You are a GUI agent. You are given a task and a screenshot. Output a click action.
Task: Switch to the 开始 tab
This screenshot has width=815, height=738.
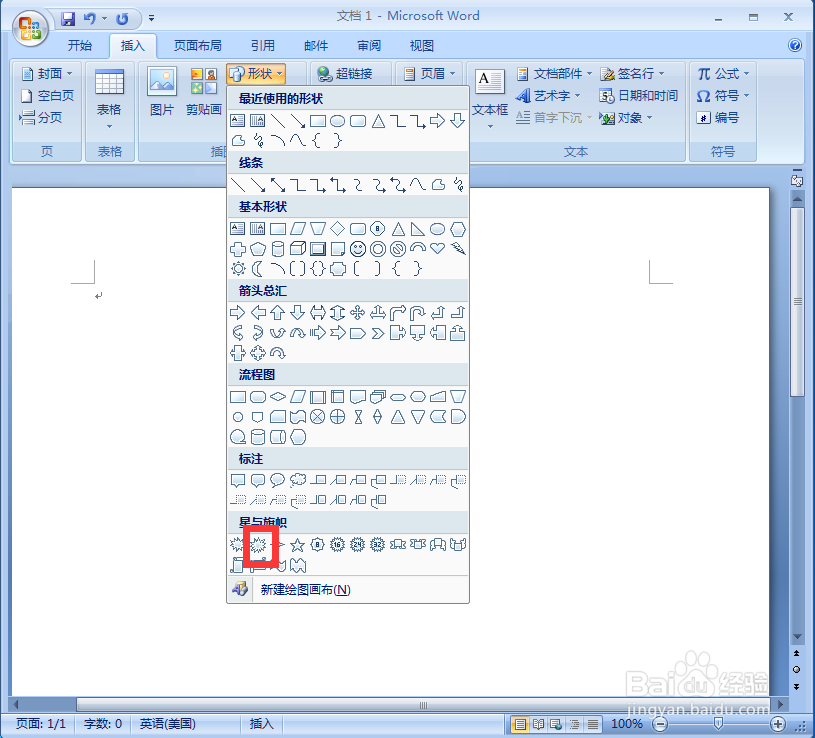point(80,46)
